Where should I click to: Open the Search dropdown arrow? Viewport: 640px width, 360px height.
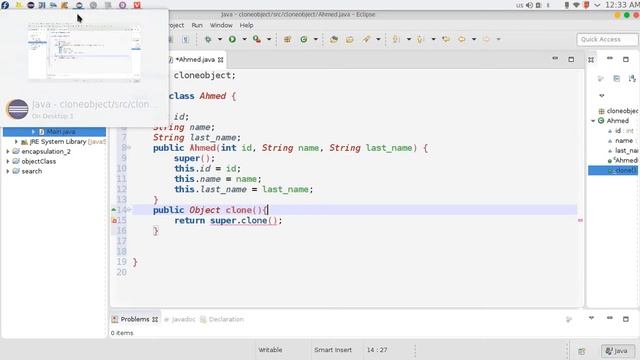378,39
